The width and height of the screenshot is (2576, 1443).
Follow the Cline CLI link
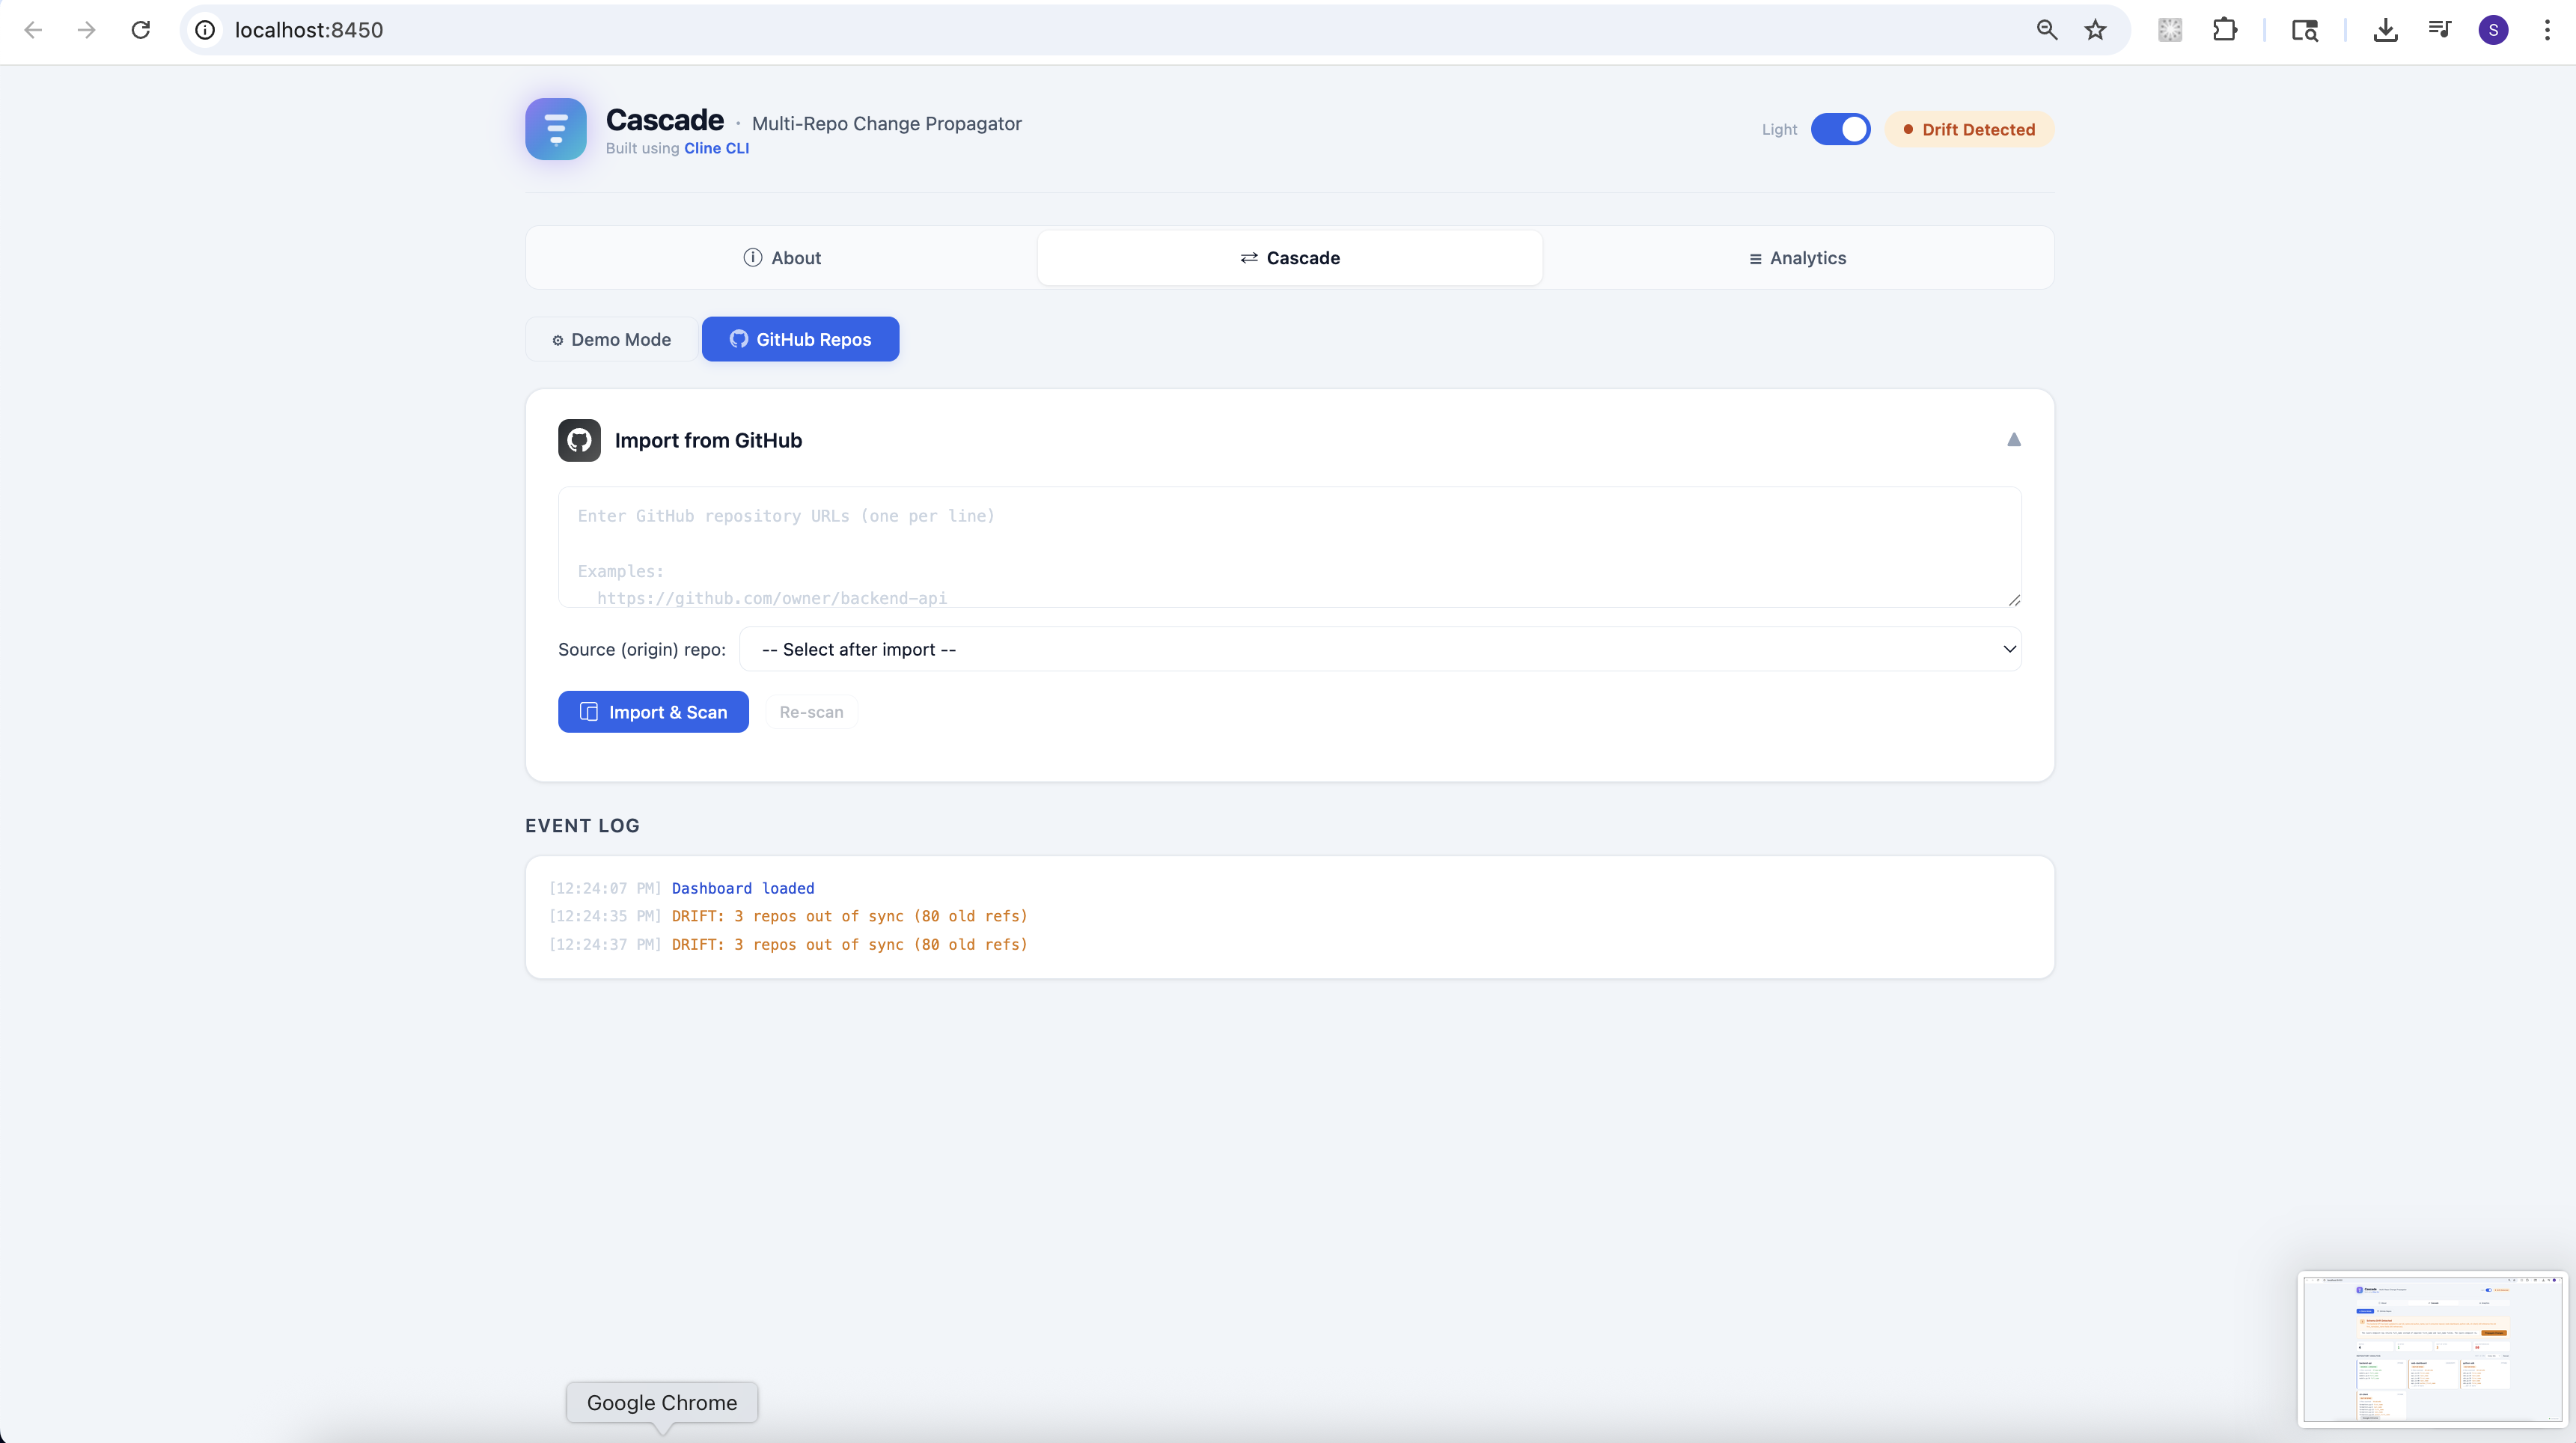click(716, 148)
